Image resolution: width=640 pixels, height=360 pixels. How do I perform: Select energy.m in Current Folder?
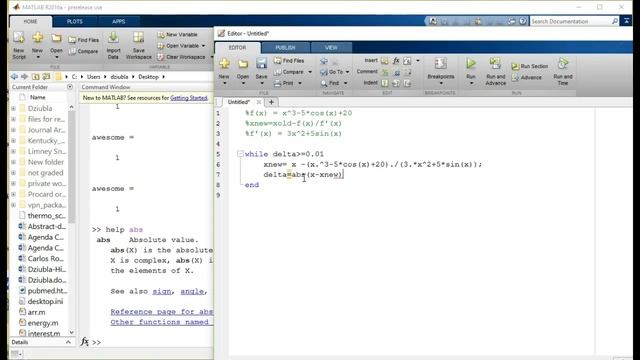[x=43, y=323]
